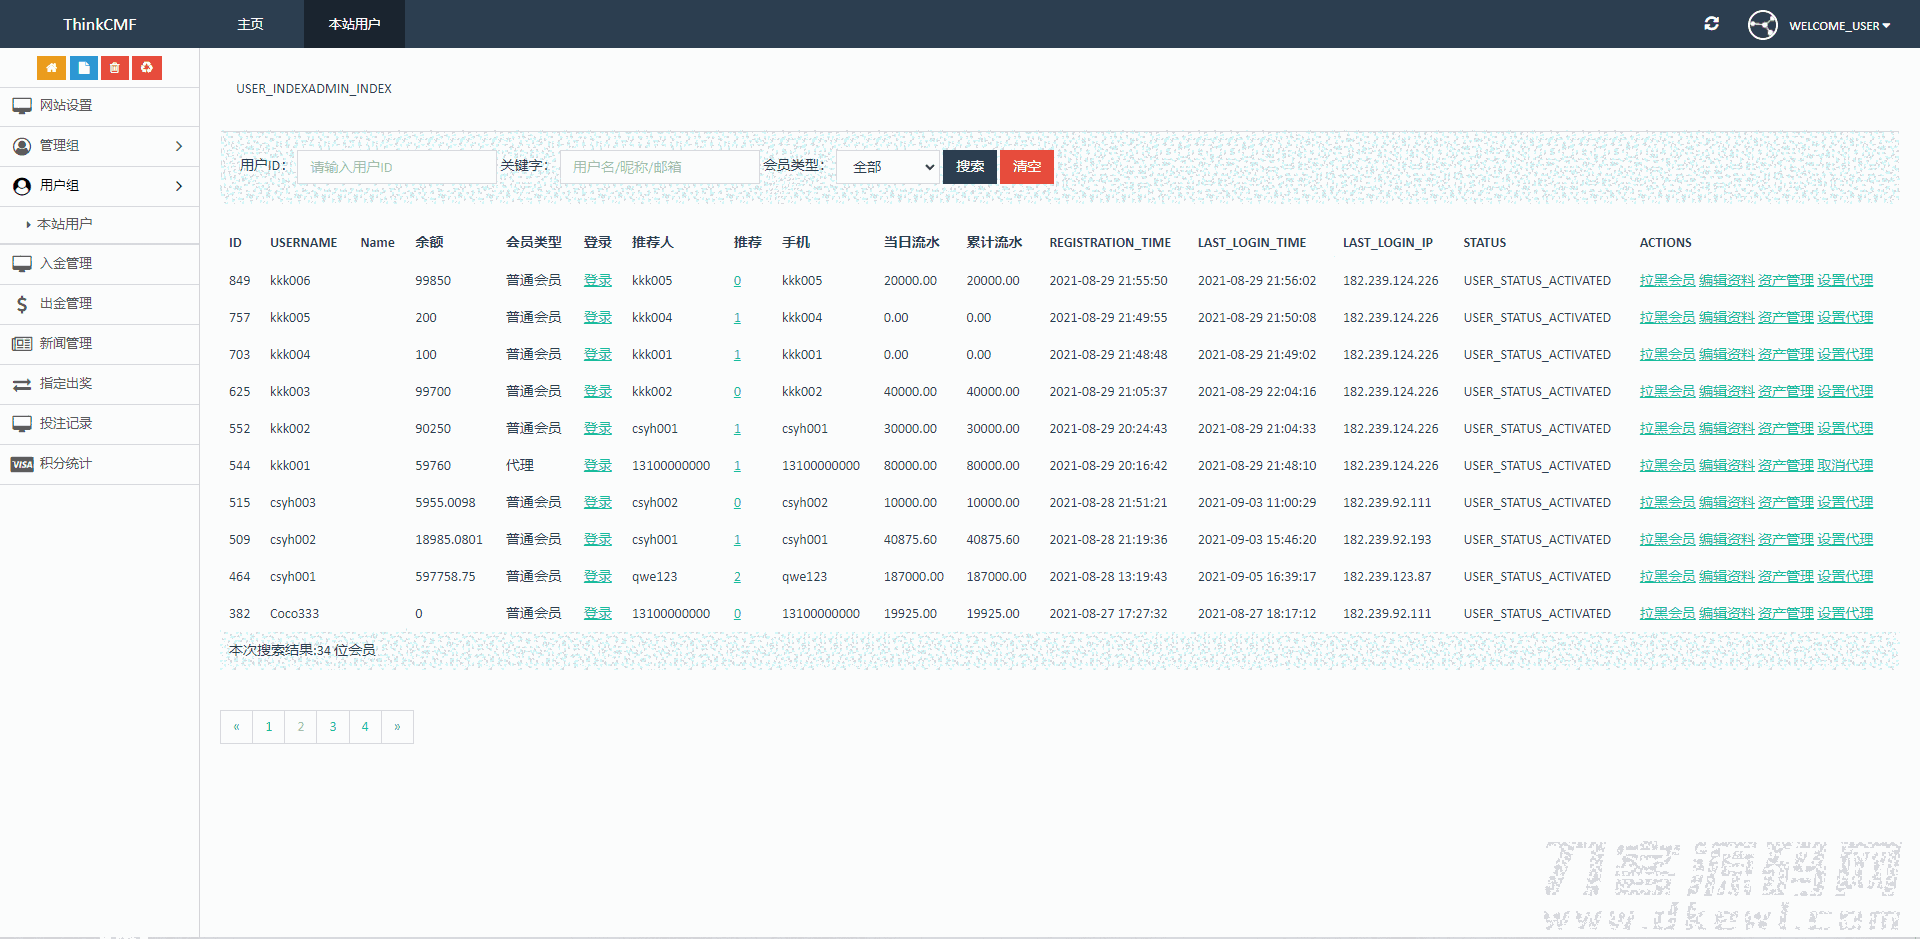The width and height of the screenshot is (1920, 939).
Task: Open 新闻管理 with the newspaper icon
Action: 66,344
